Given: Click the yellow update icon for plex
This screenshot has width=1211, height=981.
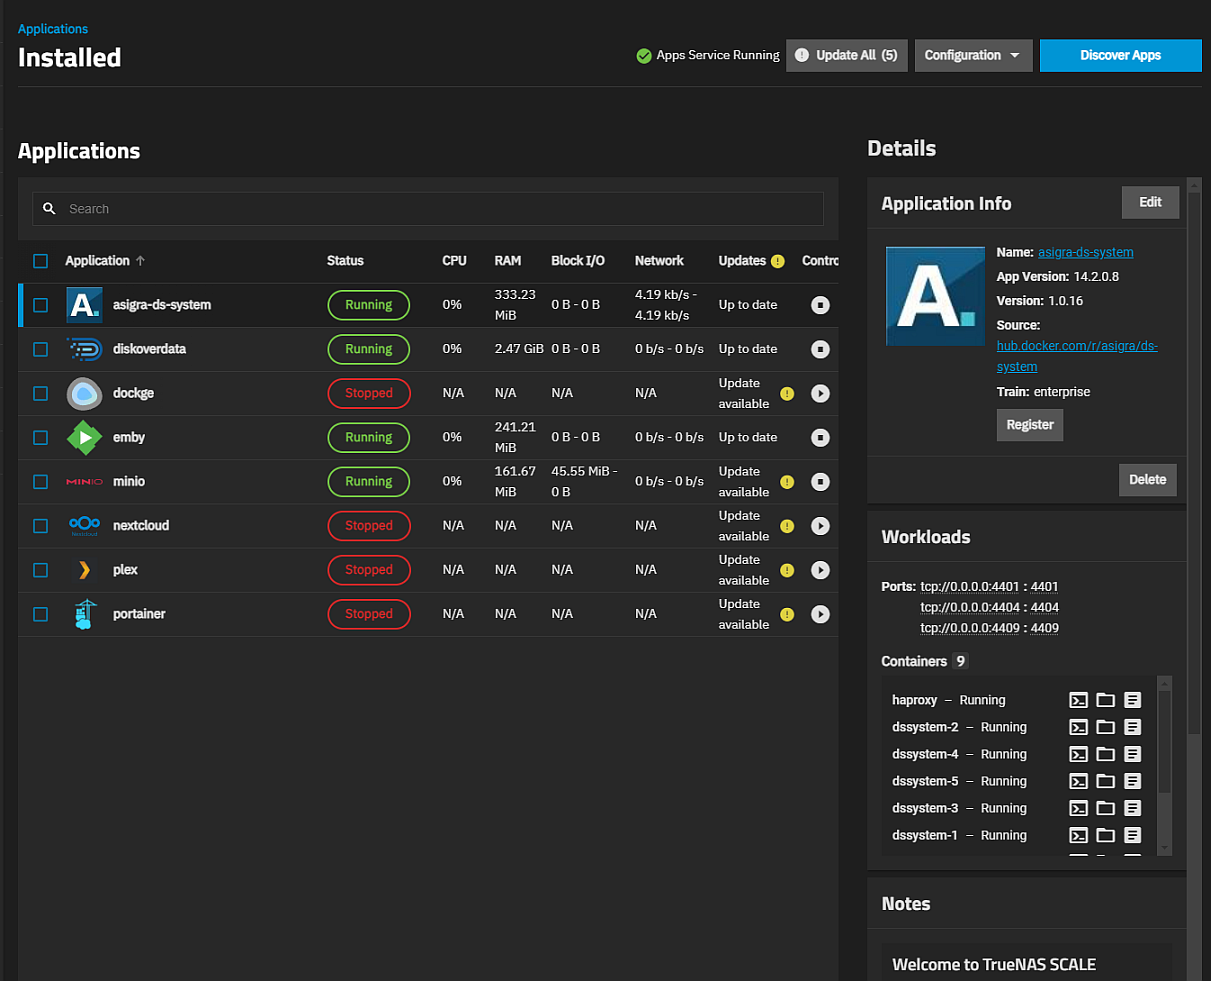Looking at the screenshot, I should coord(787,570).
